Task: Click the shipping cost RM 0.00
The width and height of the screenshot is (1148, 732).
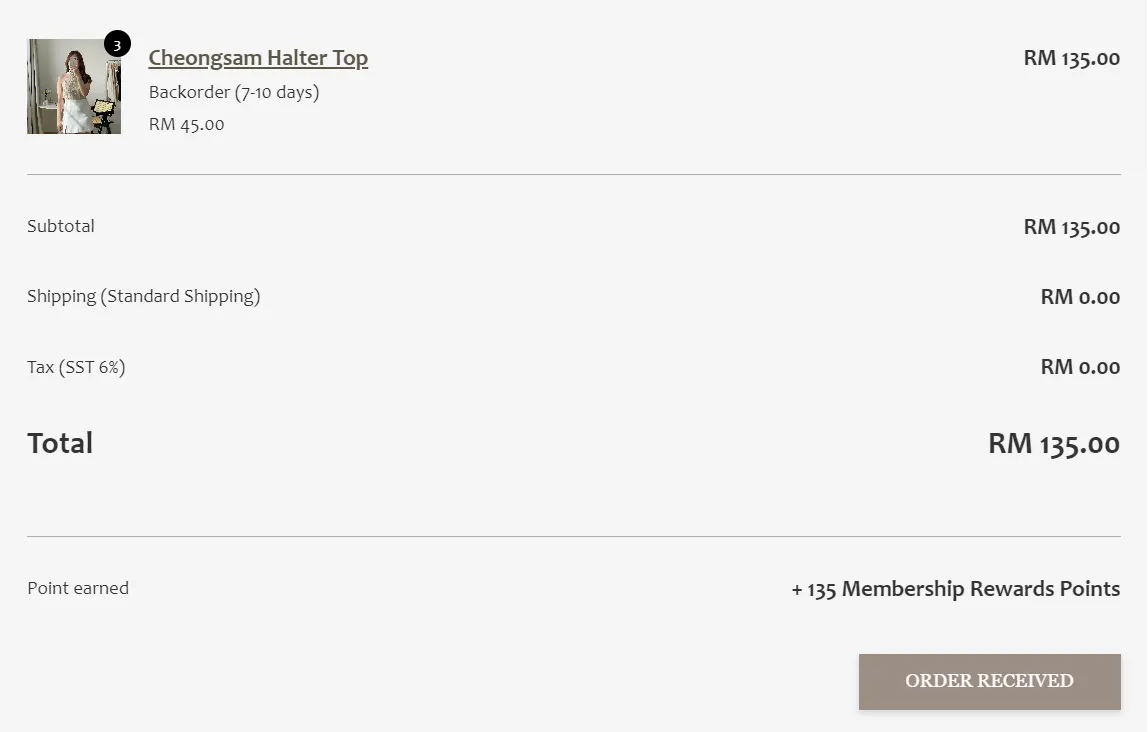Action: tap(1080, 297)
